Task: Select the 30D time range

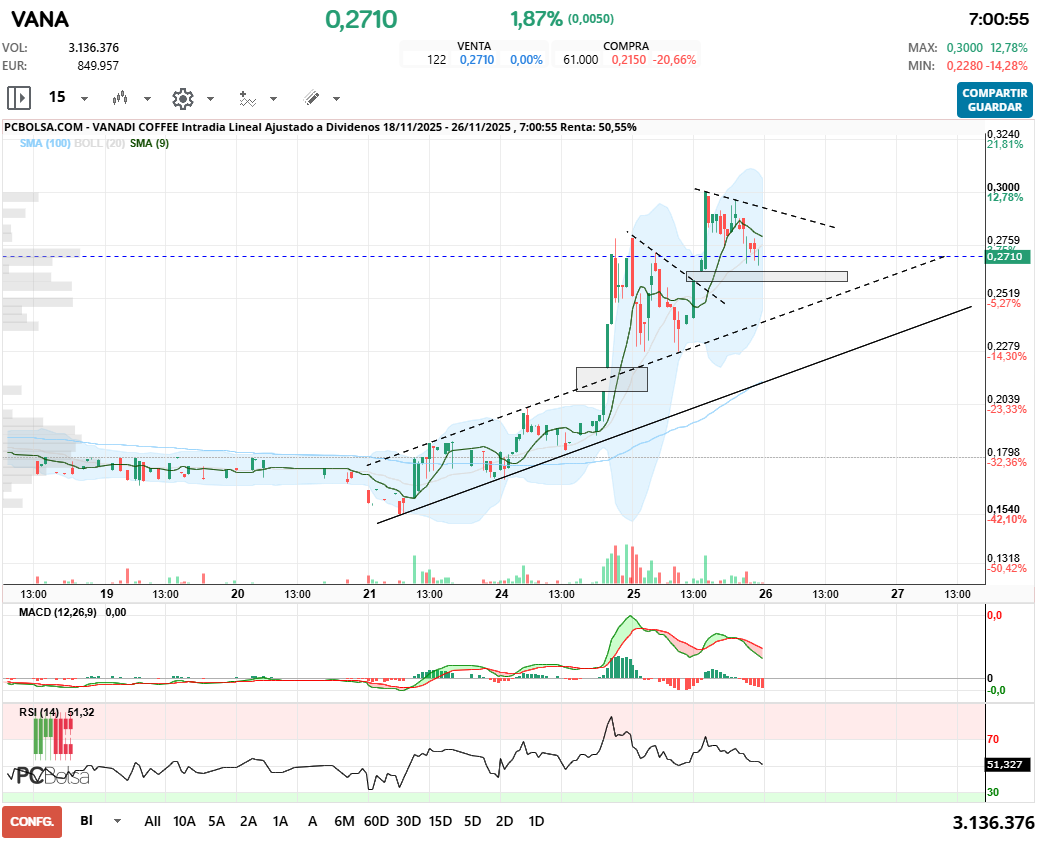Action: [408, 821]
